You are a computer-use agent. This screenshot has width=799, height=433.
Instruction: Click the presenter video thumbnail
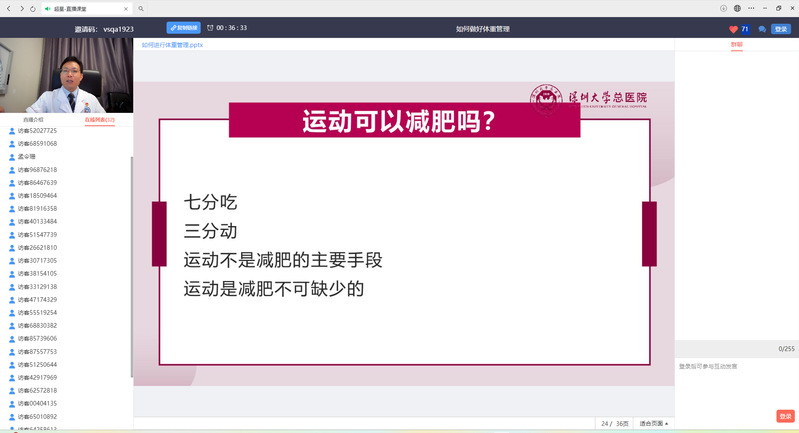click(66, 76)
